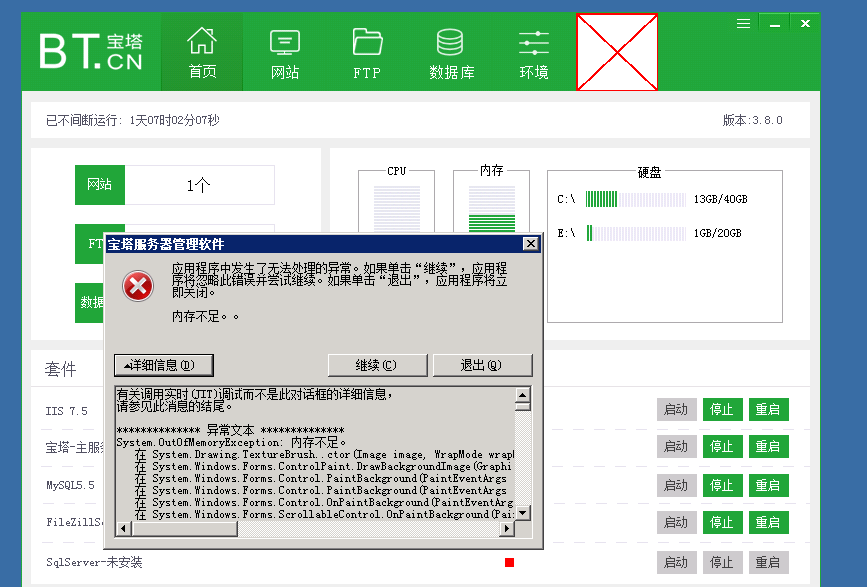Screen dimensions: 867x587
Task: Select the SqlServer-未安装 row label
Action: tap(94, 562)
